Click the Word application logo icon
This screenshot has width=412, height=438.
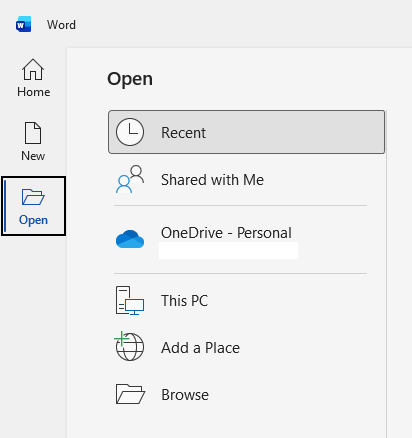click(23, 24)
